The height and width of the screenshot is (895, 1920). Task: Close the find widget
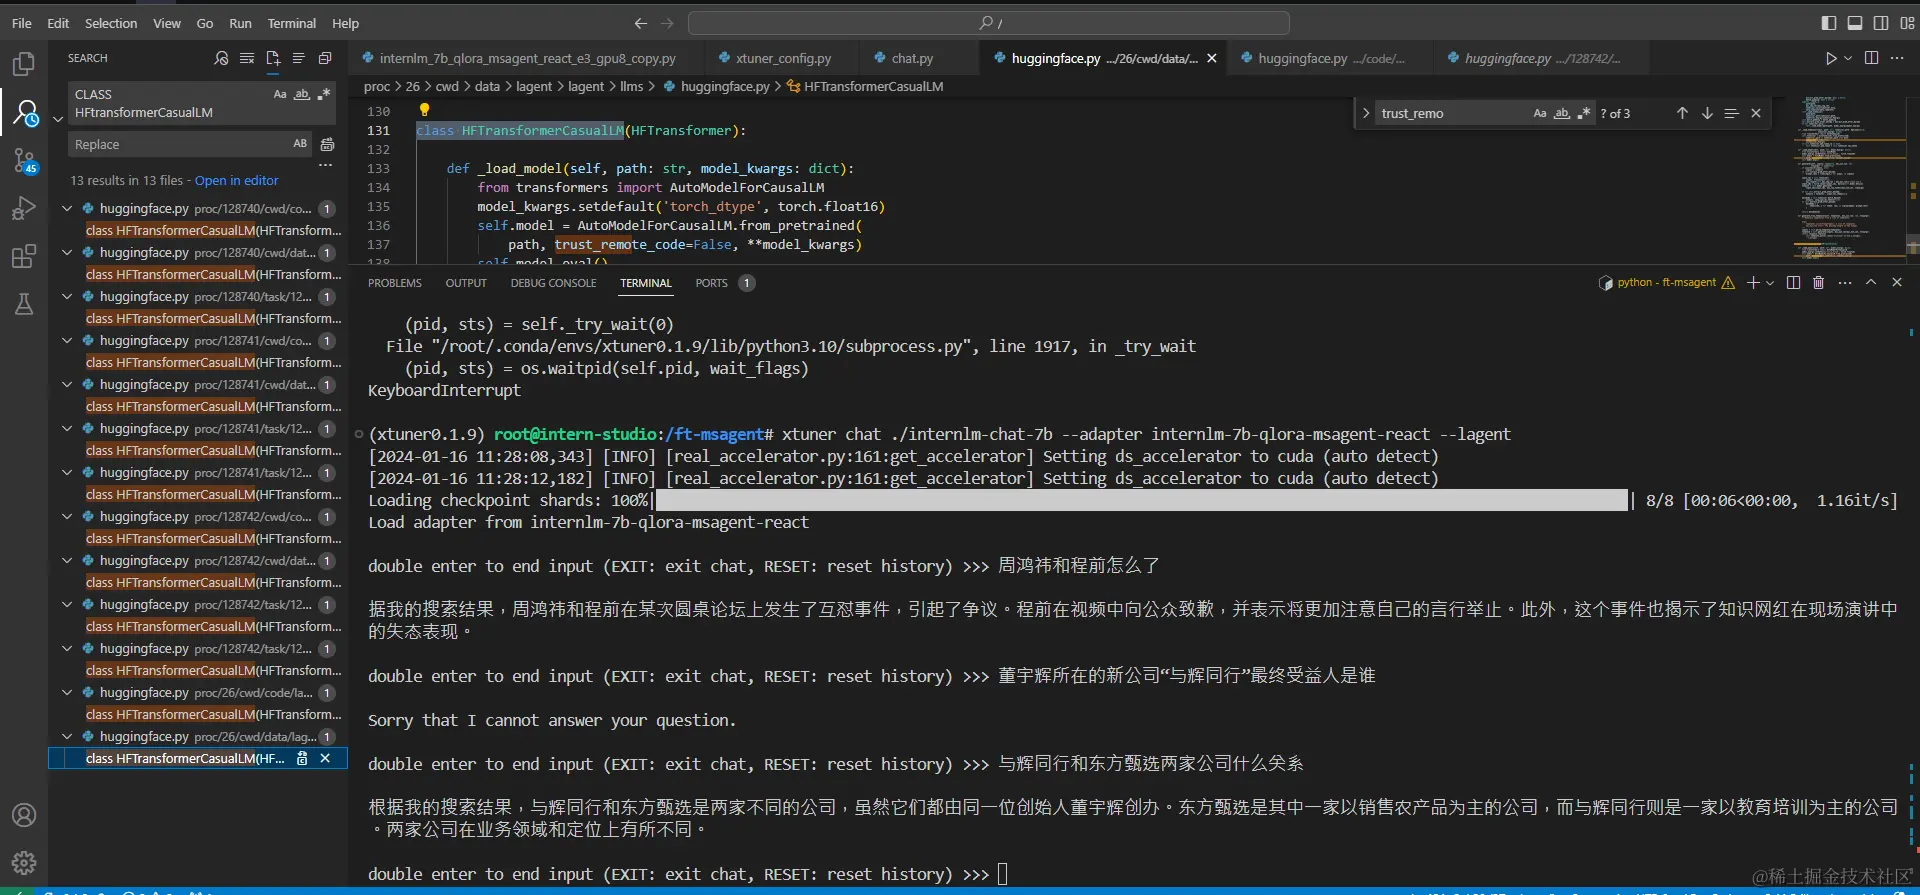[x=1756, y=113]
